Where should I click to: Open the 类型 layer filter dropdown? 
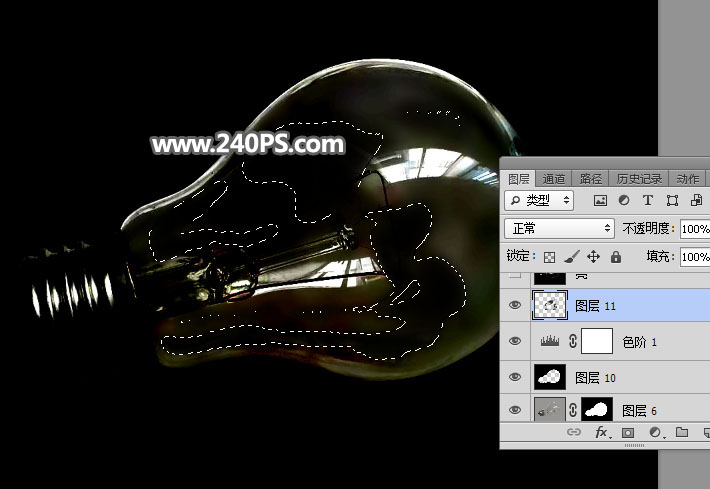click(x=540, y=200)
